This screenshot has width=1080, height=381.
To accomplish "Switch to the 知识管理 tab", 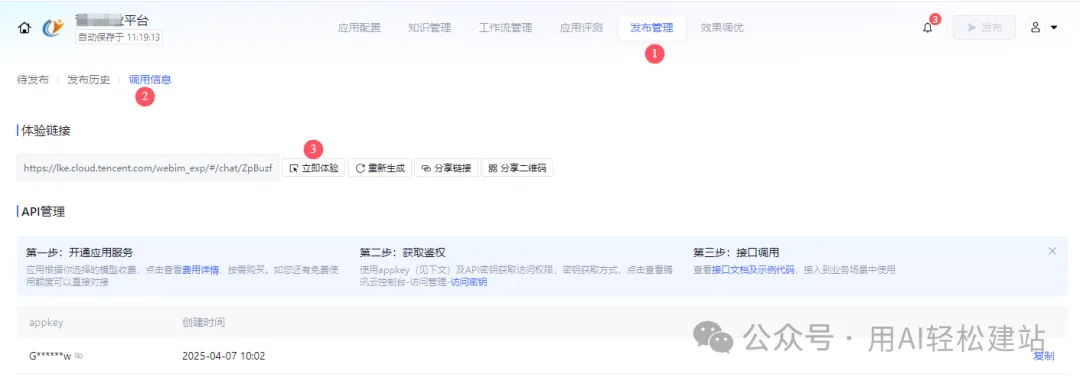I will (429, 28).
